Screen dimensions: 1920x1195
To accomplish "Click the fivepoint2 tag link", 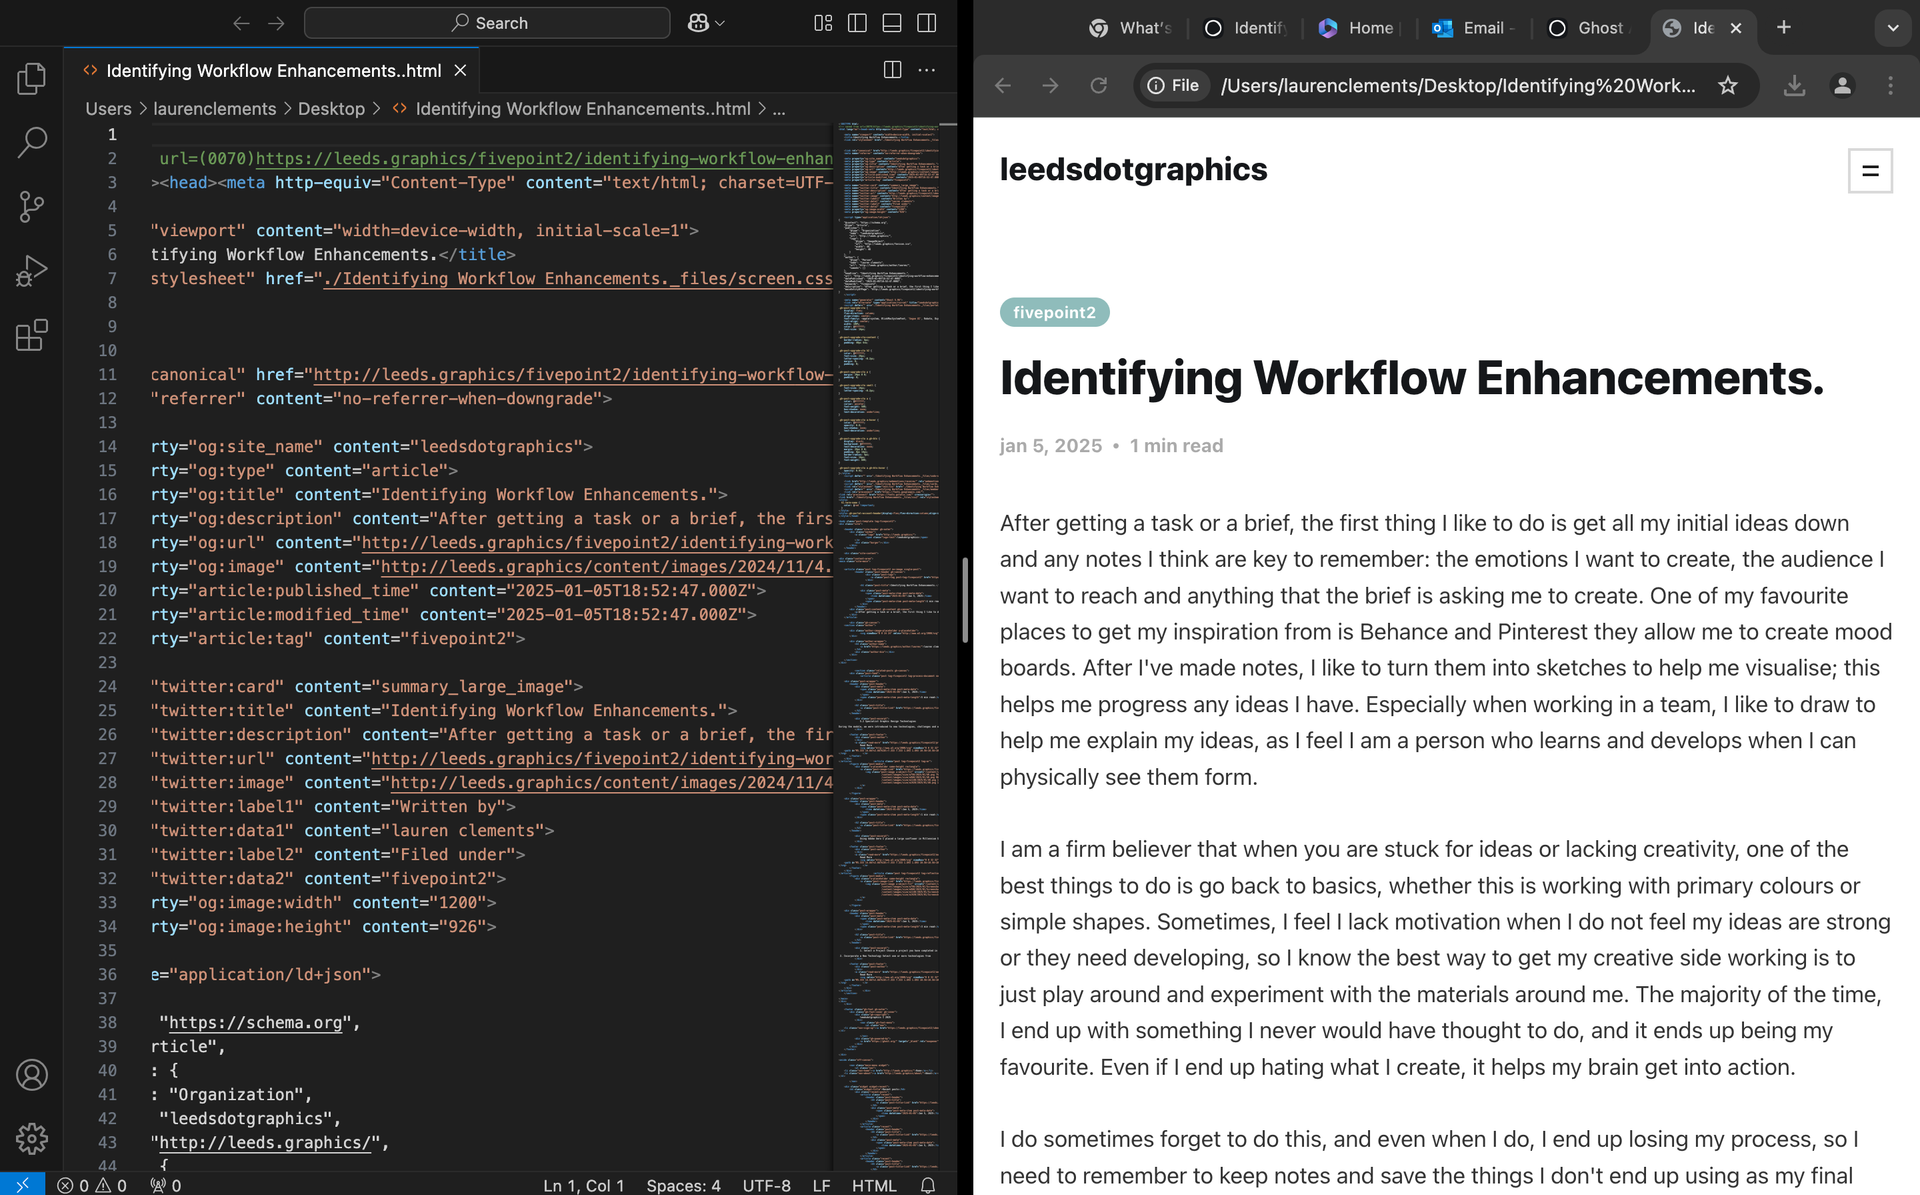I will click(x=1052, y=311).
